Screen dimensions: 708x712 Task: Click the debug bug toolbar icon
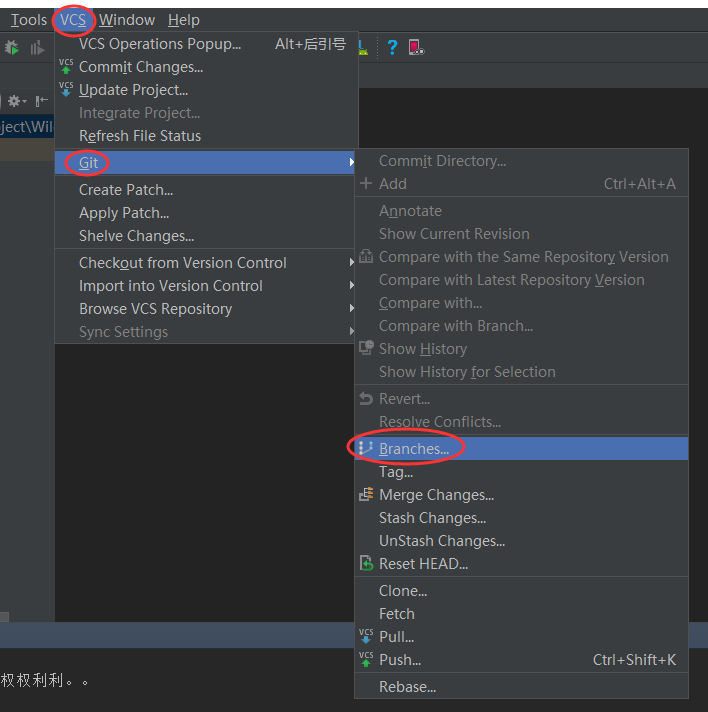12,48
